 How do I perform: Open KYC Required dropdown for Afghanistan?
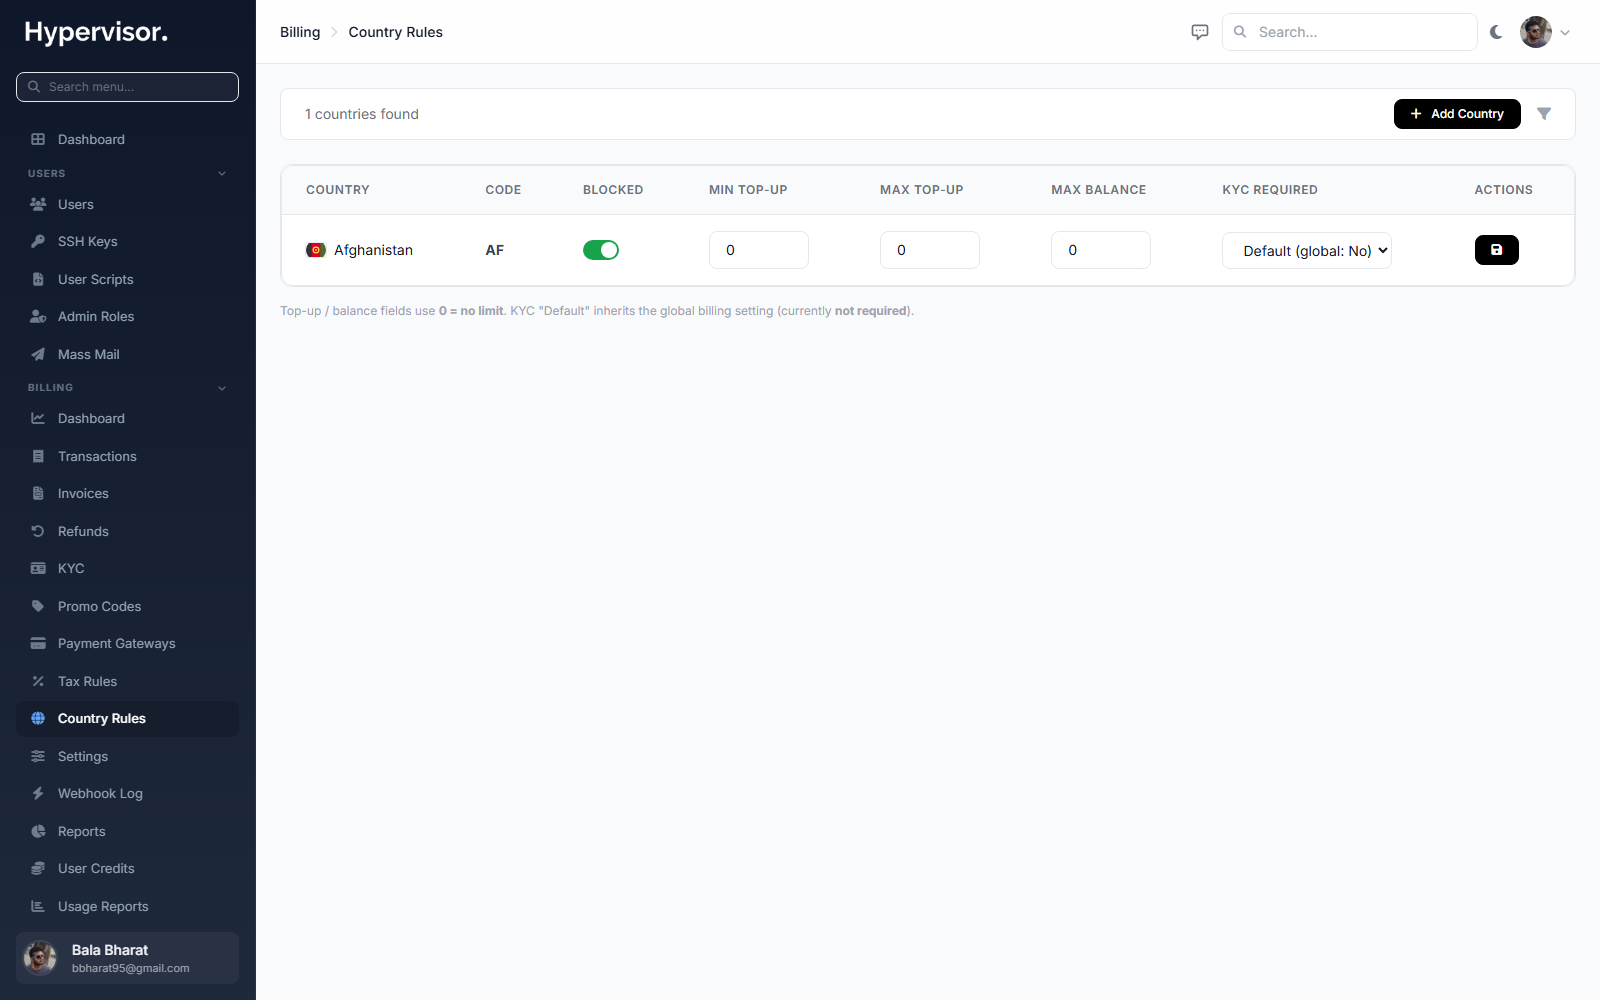(x=1307, y=250)
